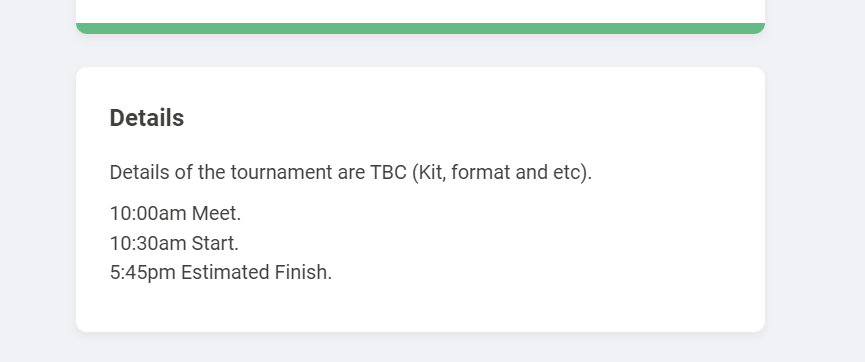Image resolution: width=865 pixels, height=362 pixels.
Task: Click the word Estimated
Action: click(225, 272)
